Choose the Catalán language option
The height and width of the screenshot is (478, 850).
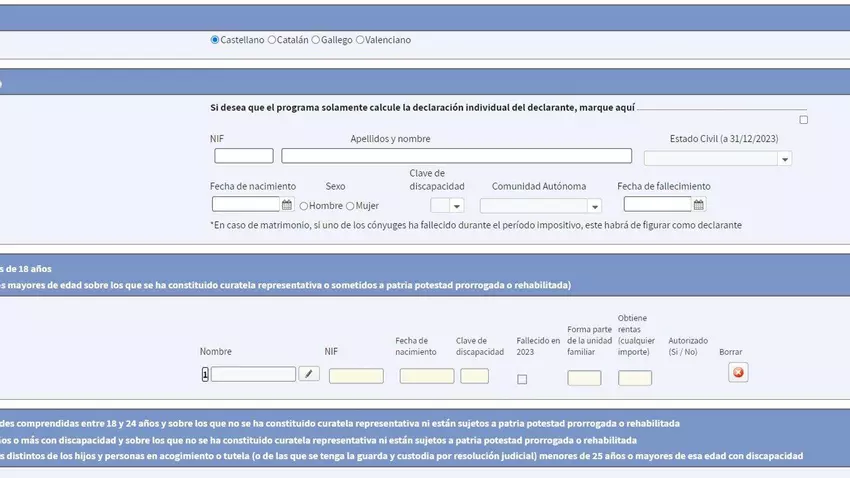pos(272,40)
